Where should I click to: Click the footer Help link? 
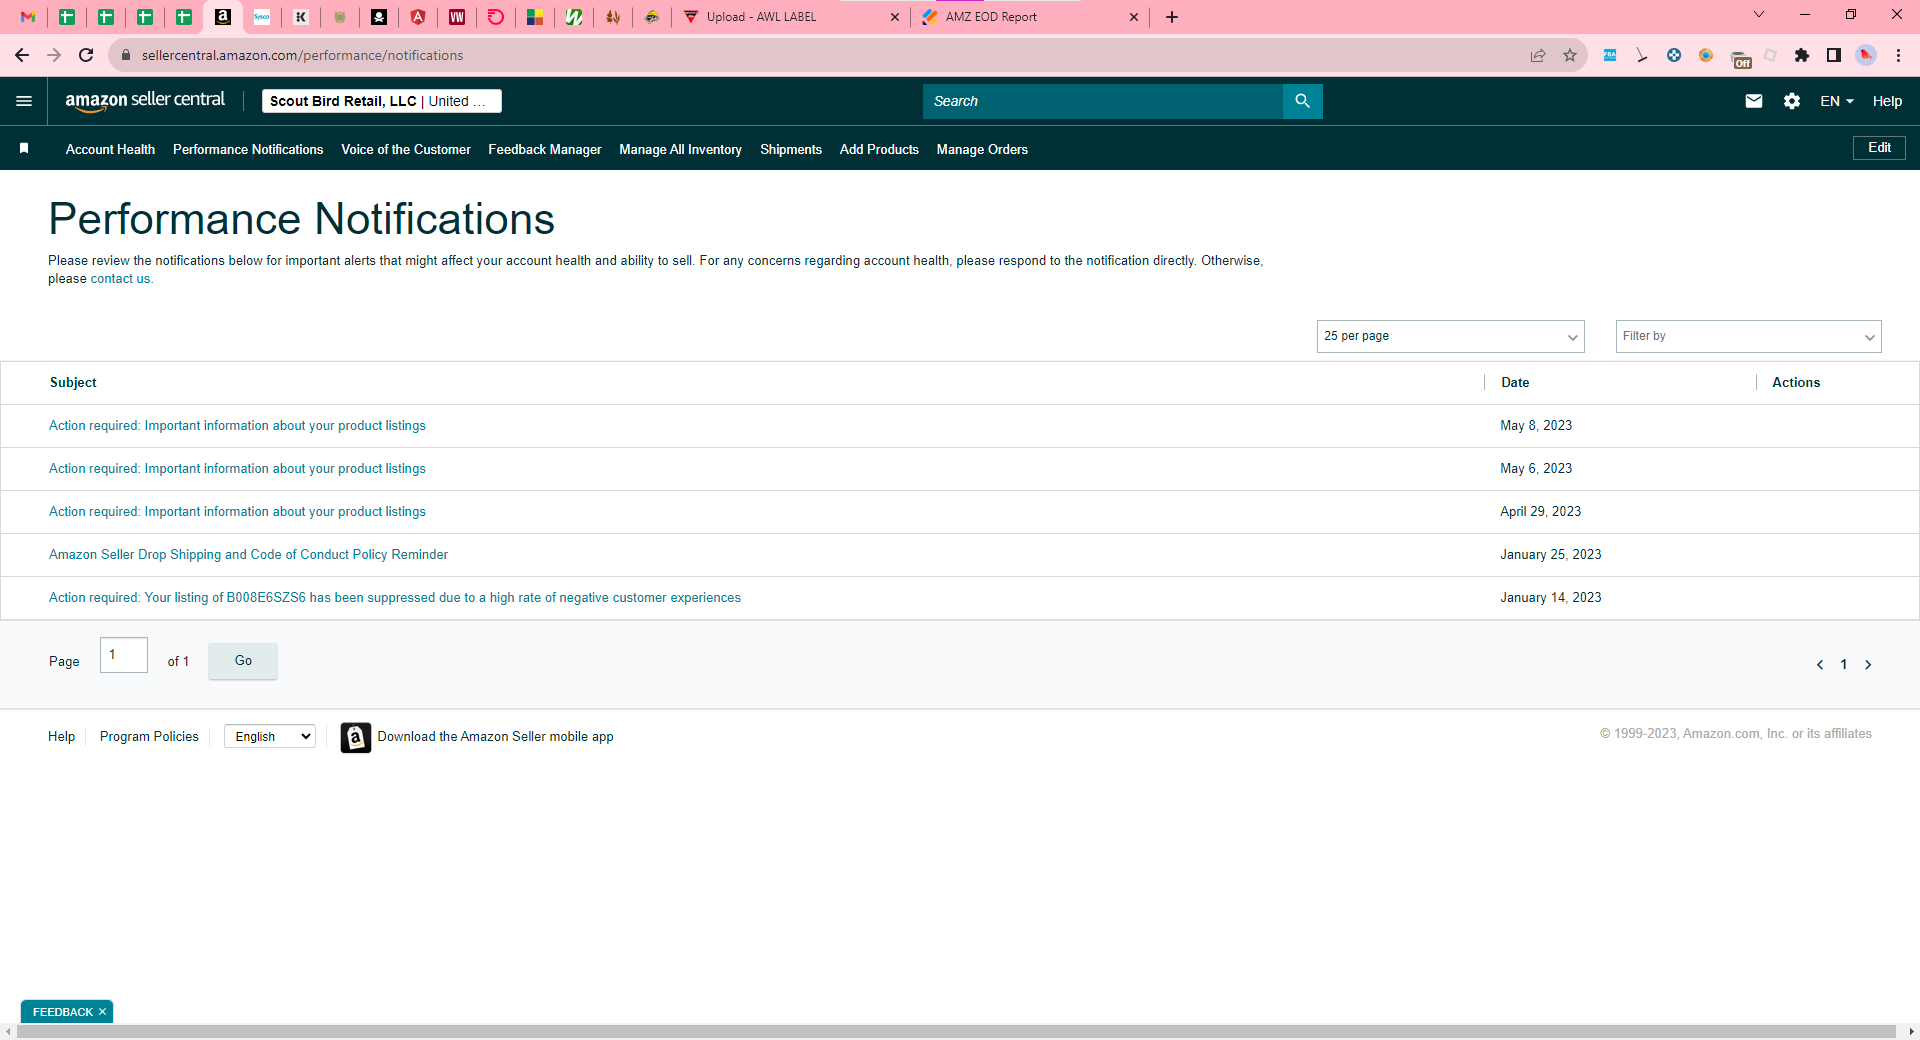pos(61,737)
